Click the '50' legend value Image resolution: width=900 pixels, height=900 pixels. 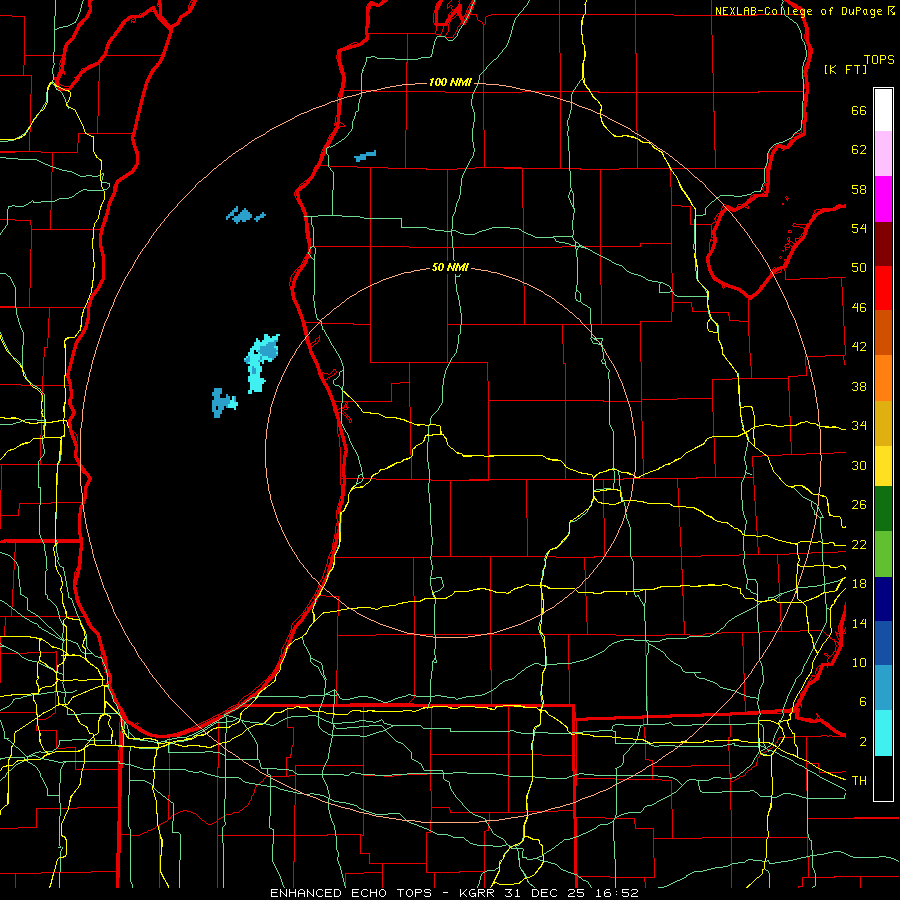pyautogui.click(x=859, y=268)
